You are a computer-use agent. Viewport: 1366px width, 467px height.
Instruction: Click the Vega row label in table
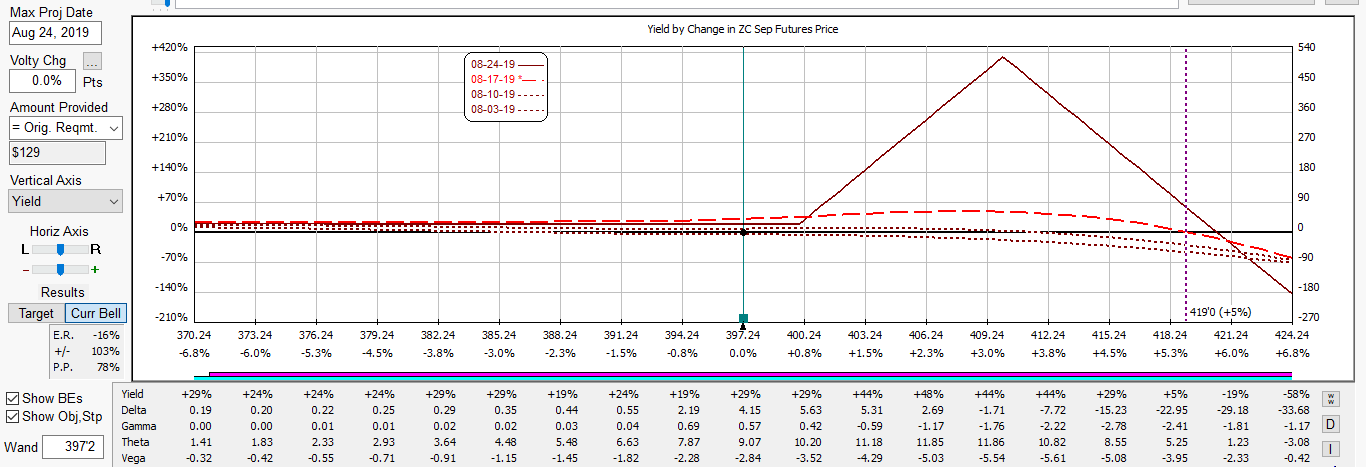pos(133,458)
